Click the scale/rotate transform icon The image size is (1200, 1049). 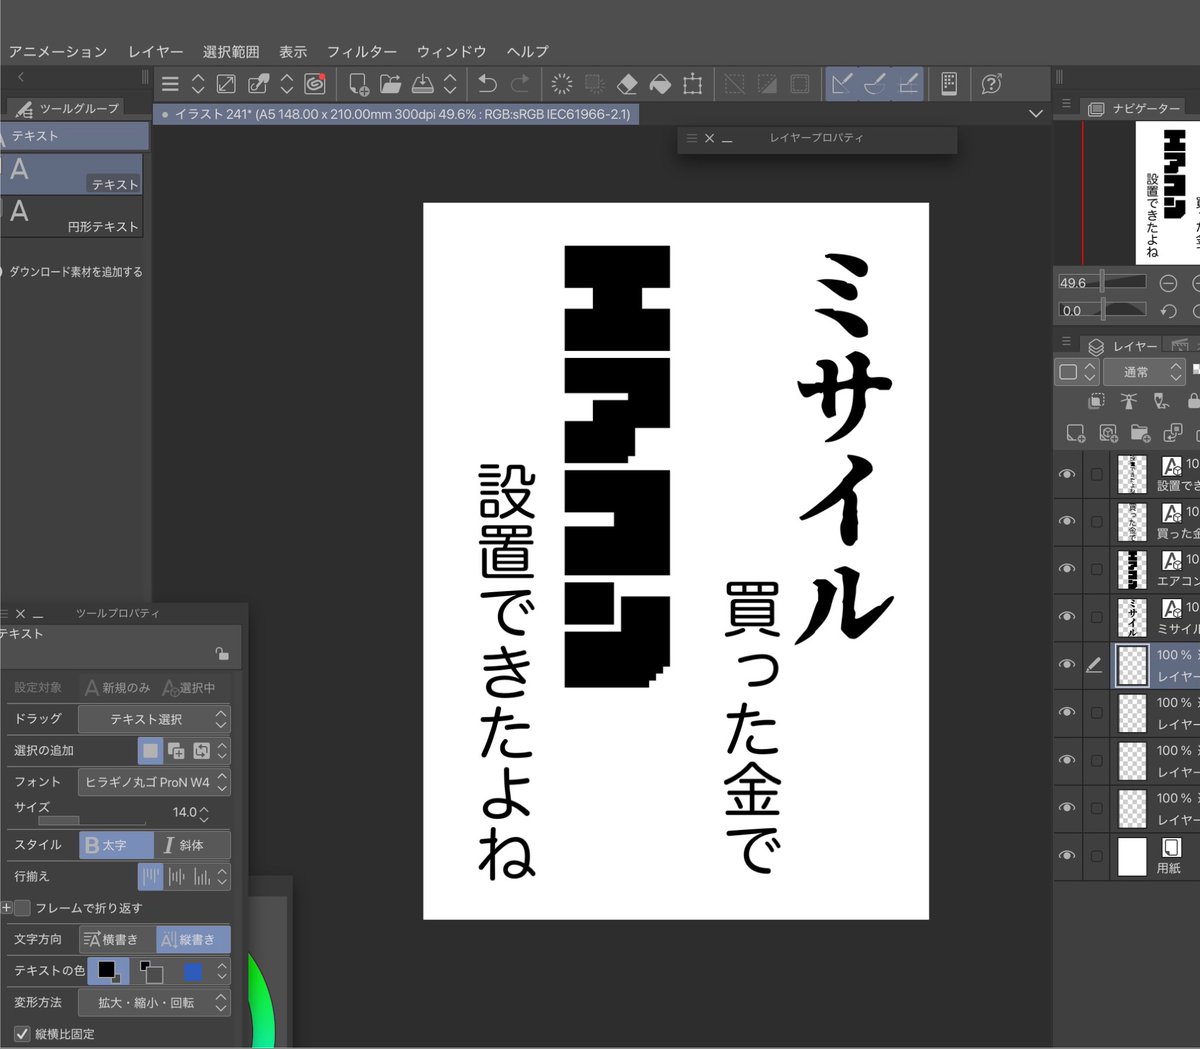pyautogui.click(x=692, y=84)
